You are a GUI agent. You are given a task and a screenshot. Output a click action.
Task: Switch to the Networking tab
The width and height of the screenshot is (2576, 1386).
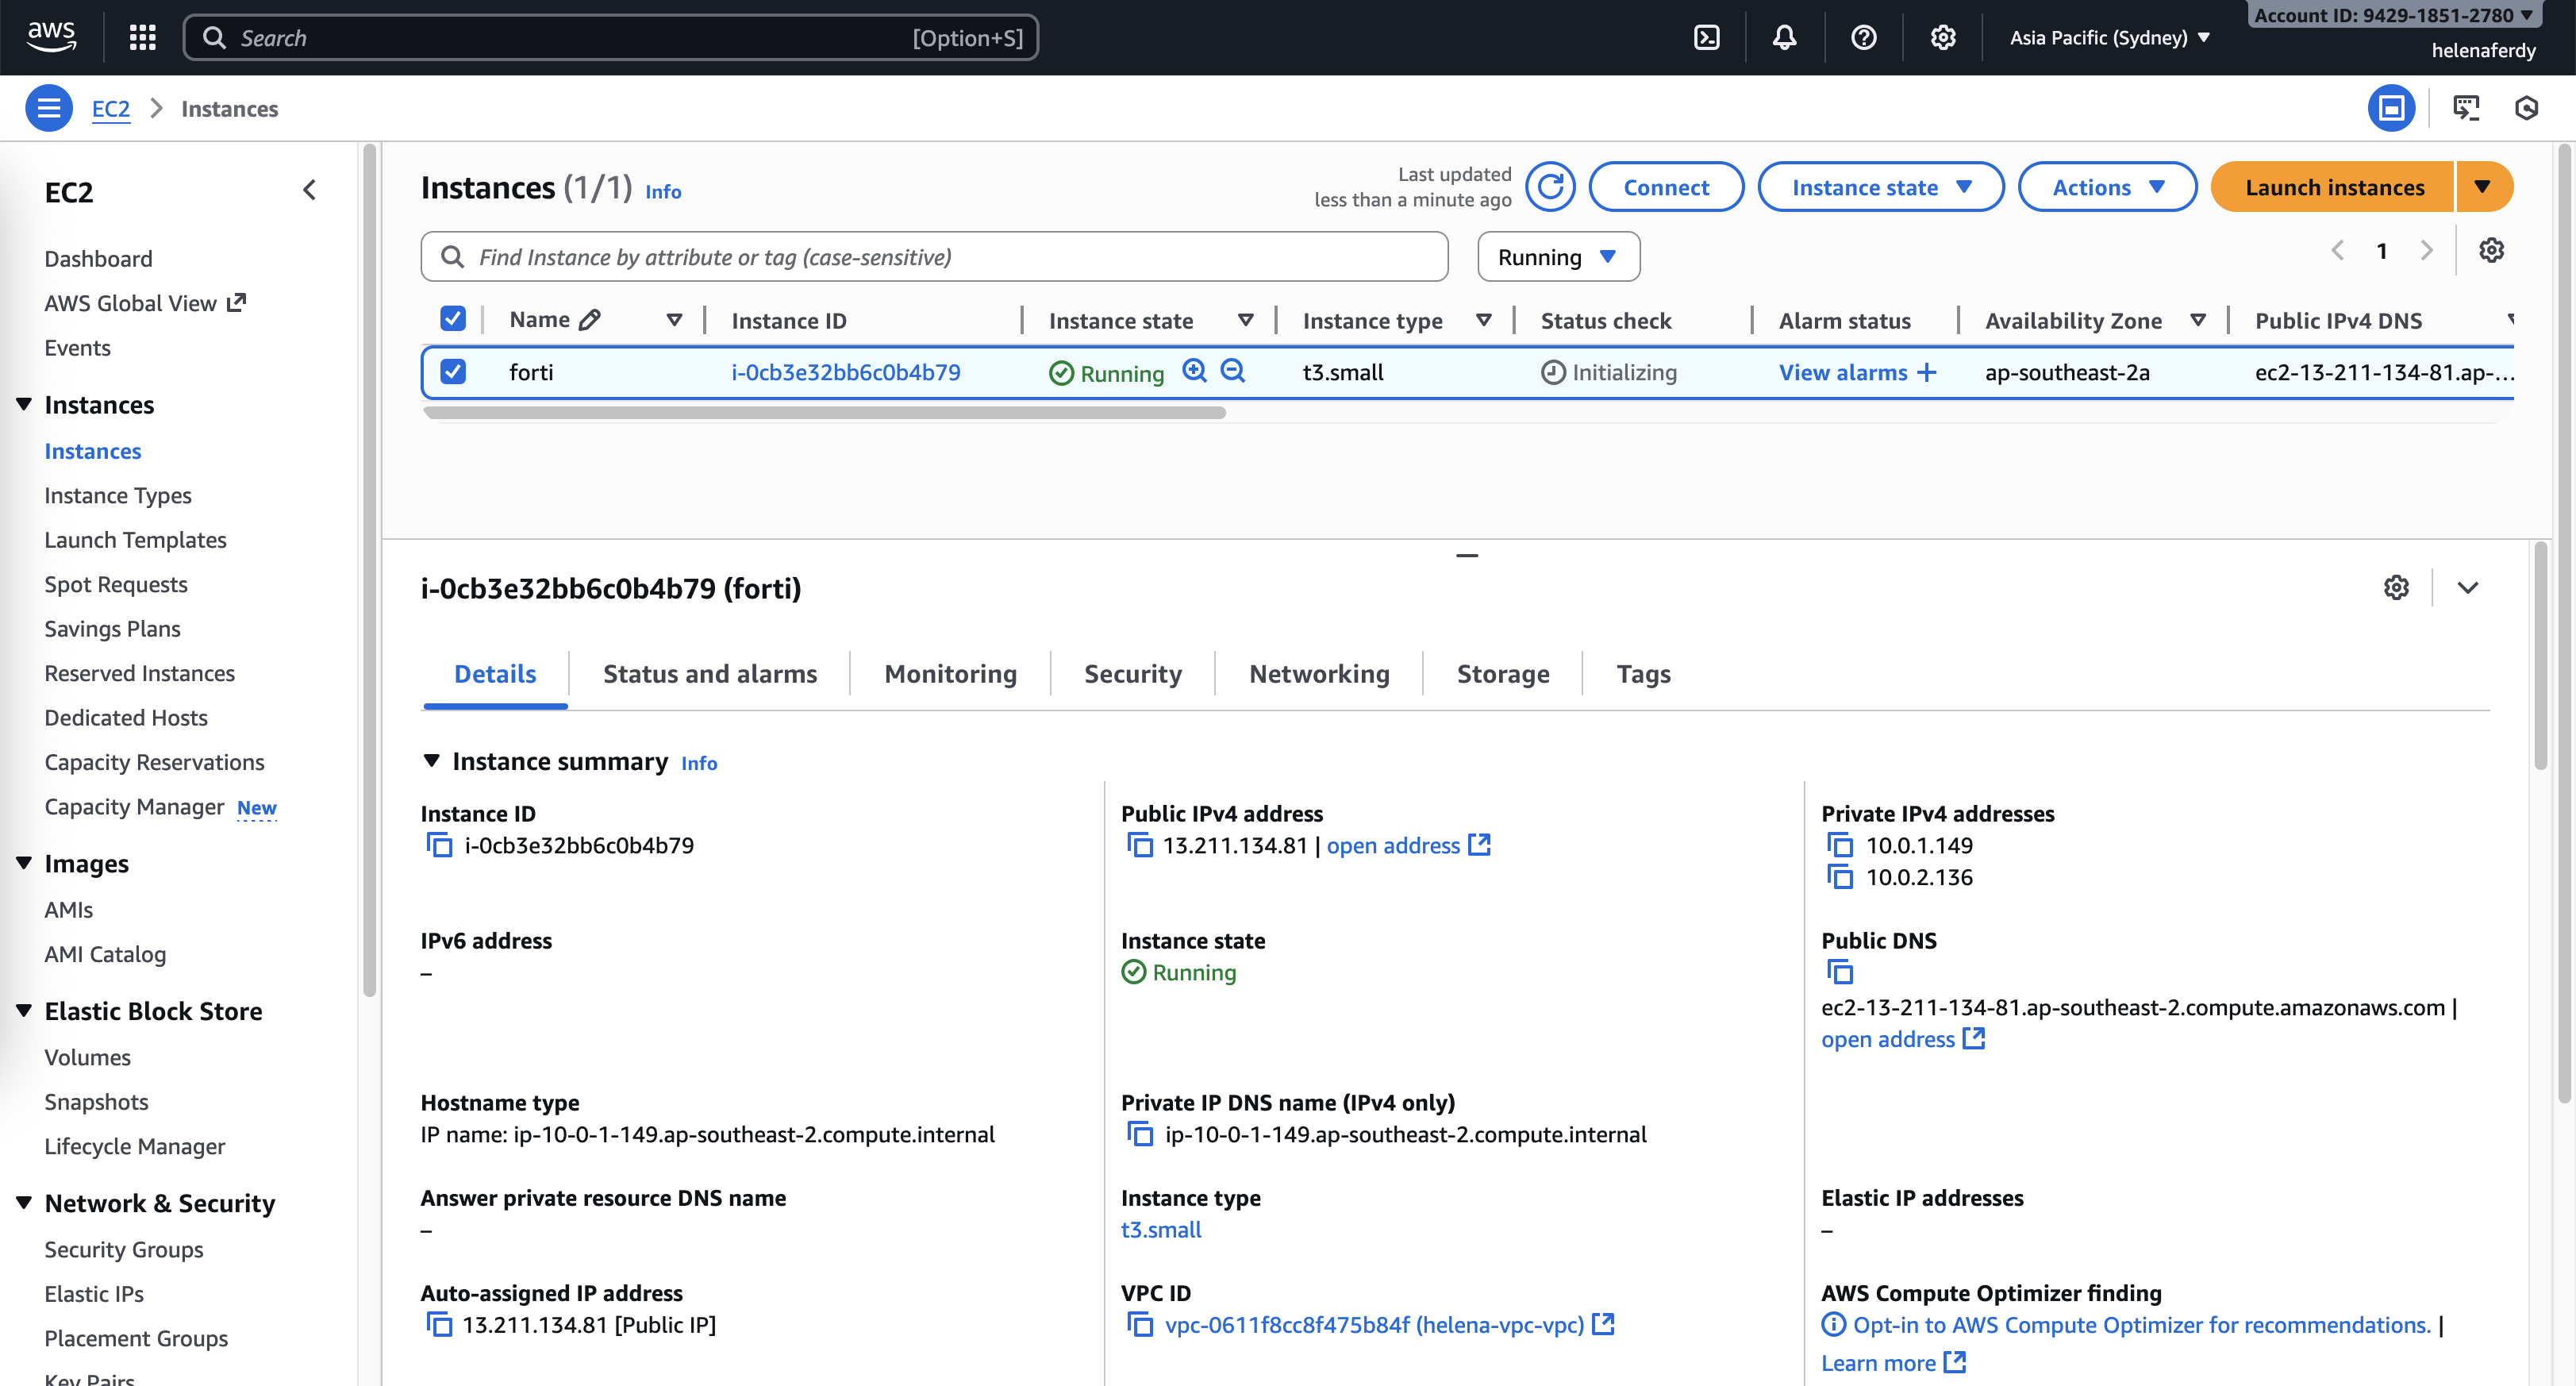[x=1318, y=674]
